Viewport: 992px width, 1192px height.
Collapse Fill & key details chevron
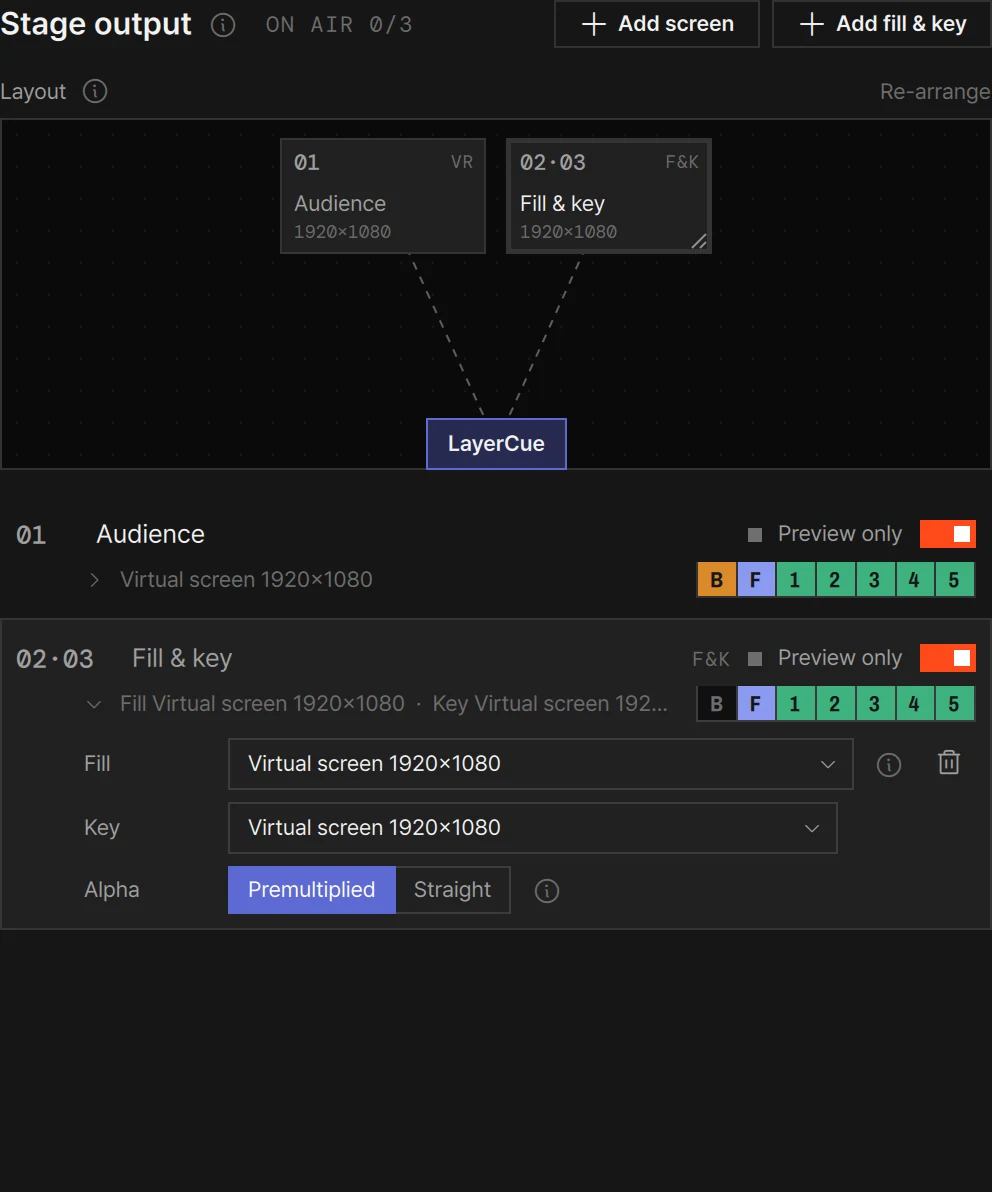(x=94, y=704)
